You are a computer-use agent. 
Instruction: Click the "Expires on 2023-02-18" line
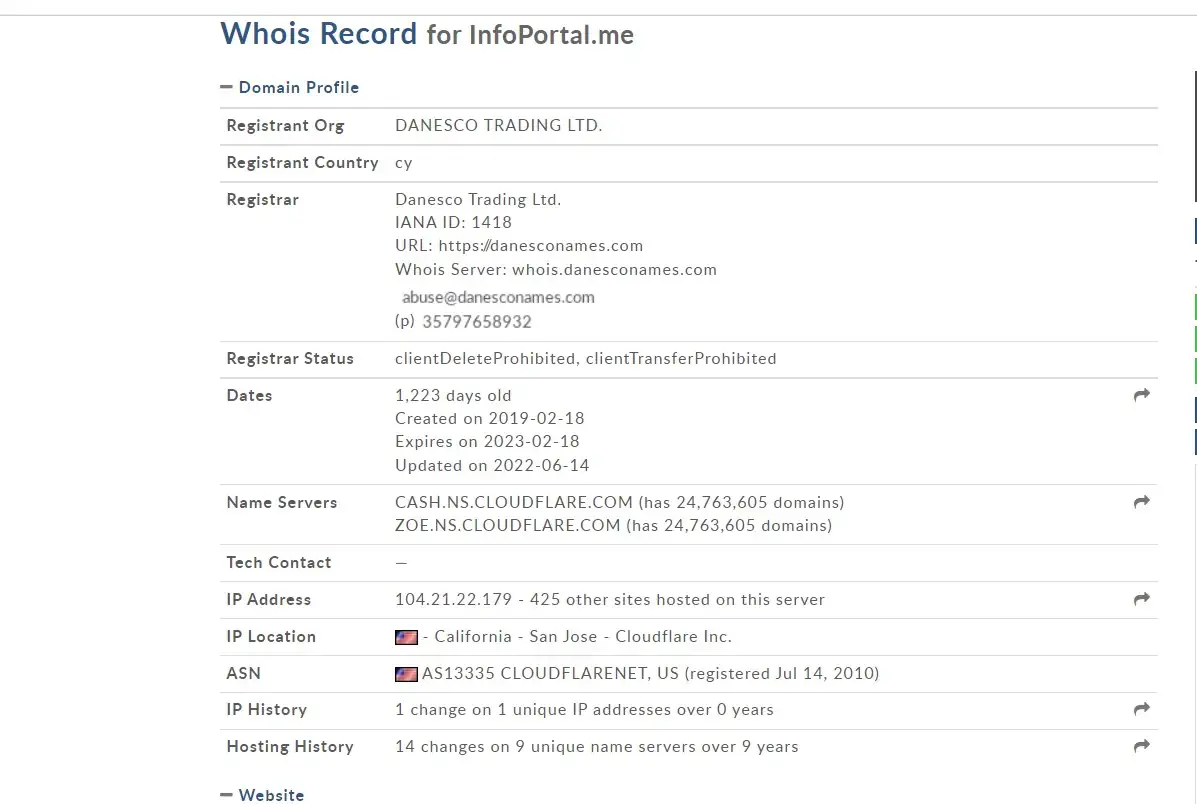487,441
